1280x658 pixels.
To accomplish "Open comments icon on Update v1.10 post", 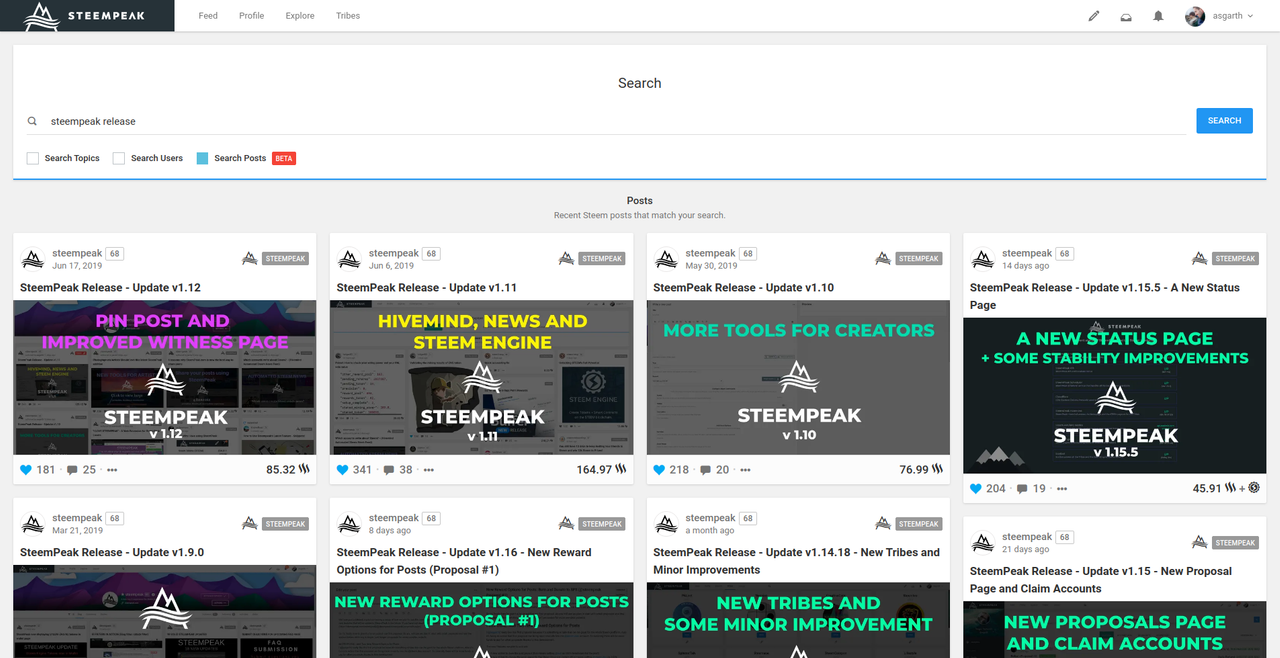I will click(x=706, y=470).
